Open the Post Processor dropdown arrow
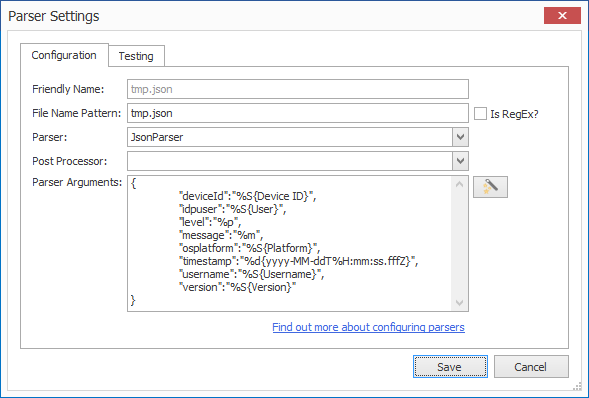This screenshot has width=589, height=398. 460,161
